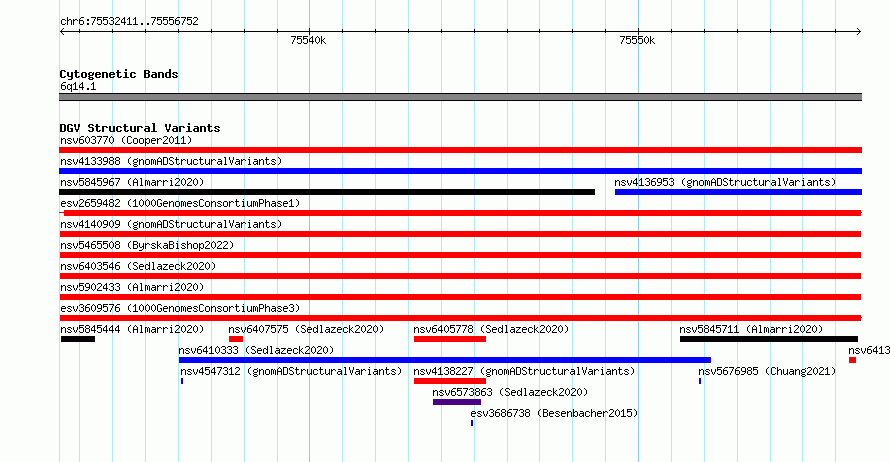Click the nsv603770 (Cooper2011) label
The image size is (890, 462).
click(x=126, y=140)
